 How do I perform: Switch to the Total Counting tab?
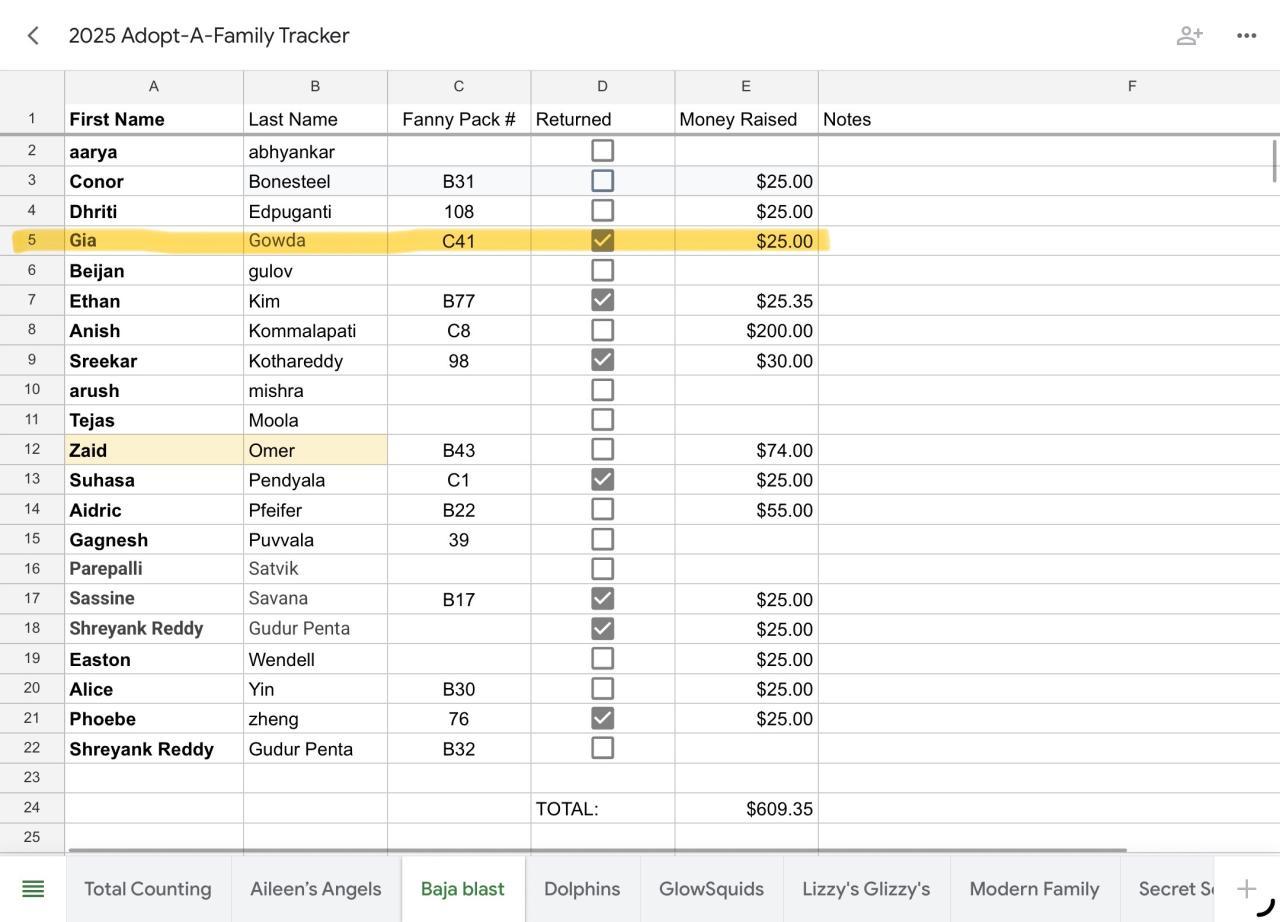pyautogui.click(x=148, y=889)
